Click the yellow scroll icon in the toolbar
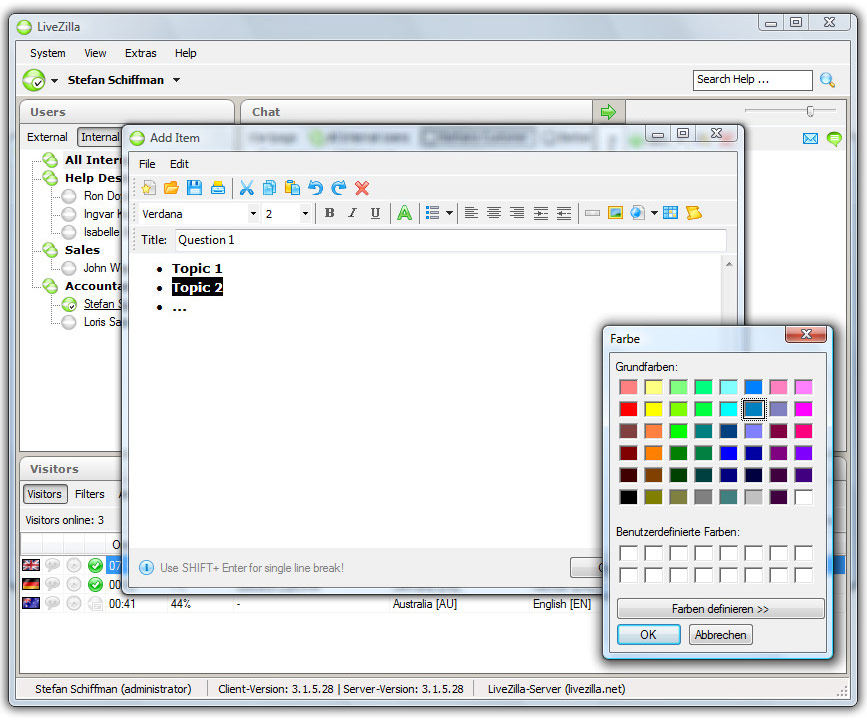 click(693, 213)
